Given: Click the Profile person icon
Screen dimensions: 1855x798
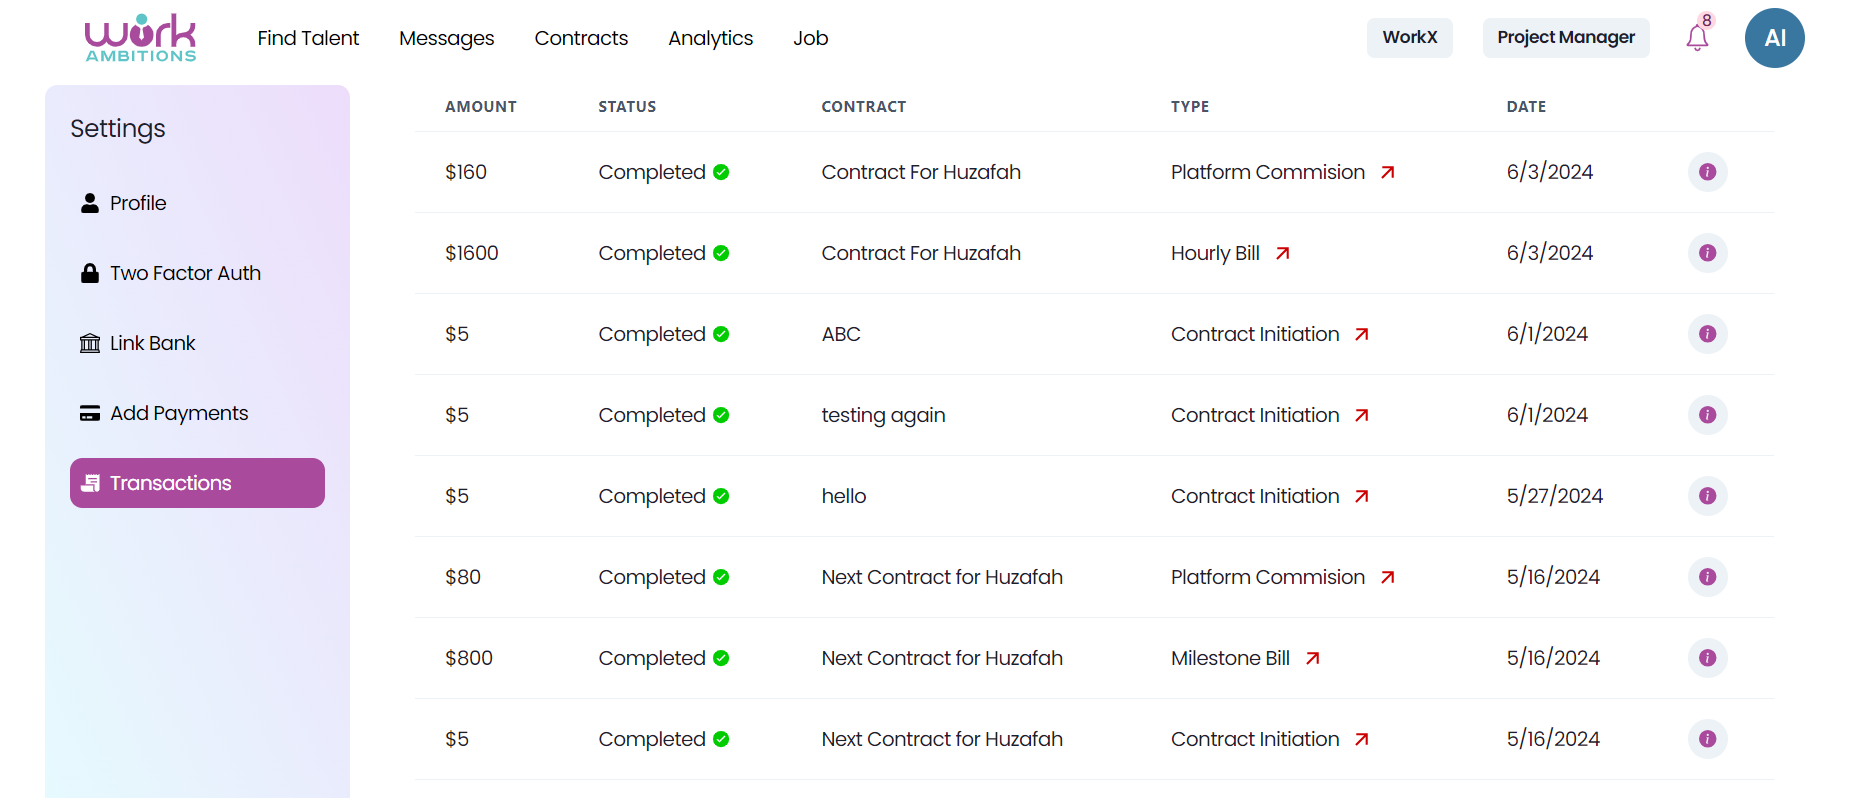Looking at the screenshot, I should [90, 203].
